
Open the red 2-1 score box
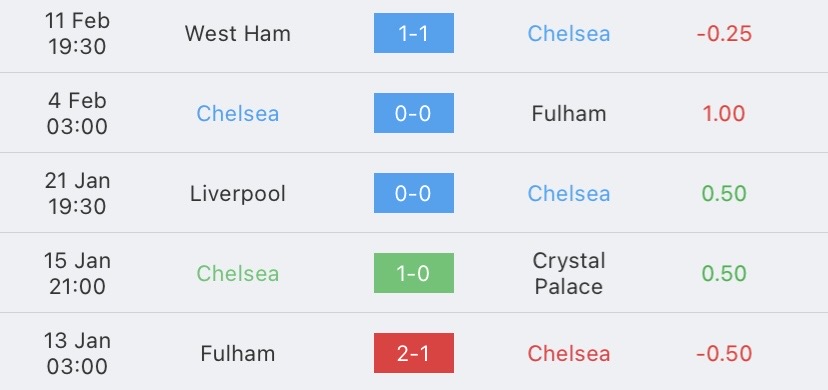[413, 353]
